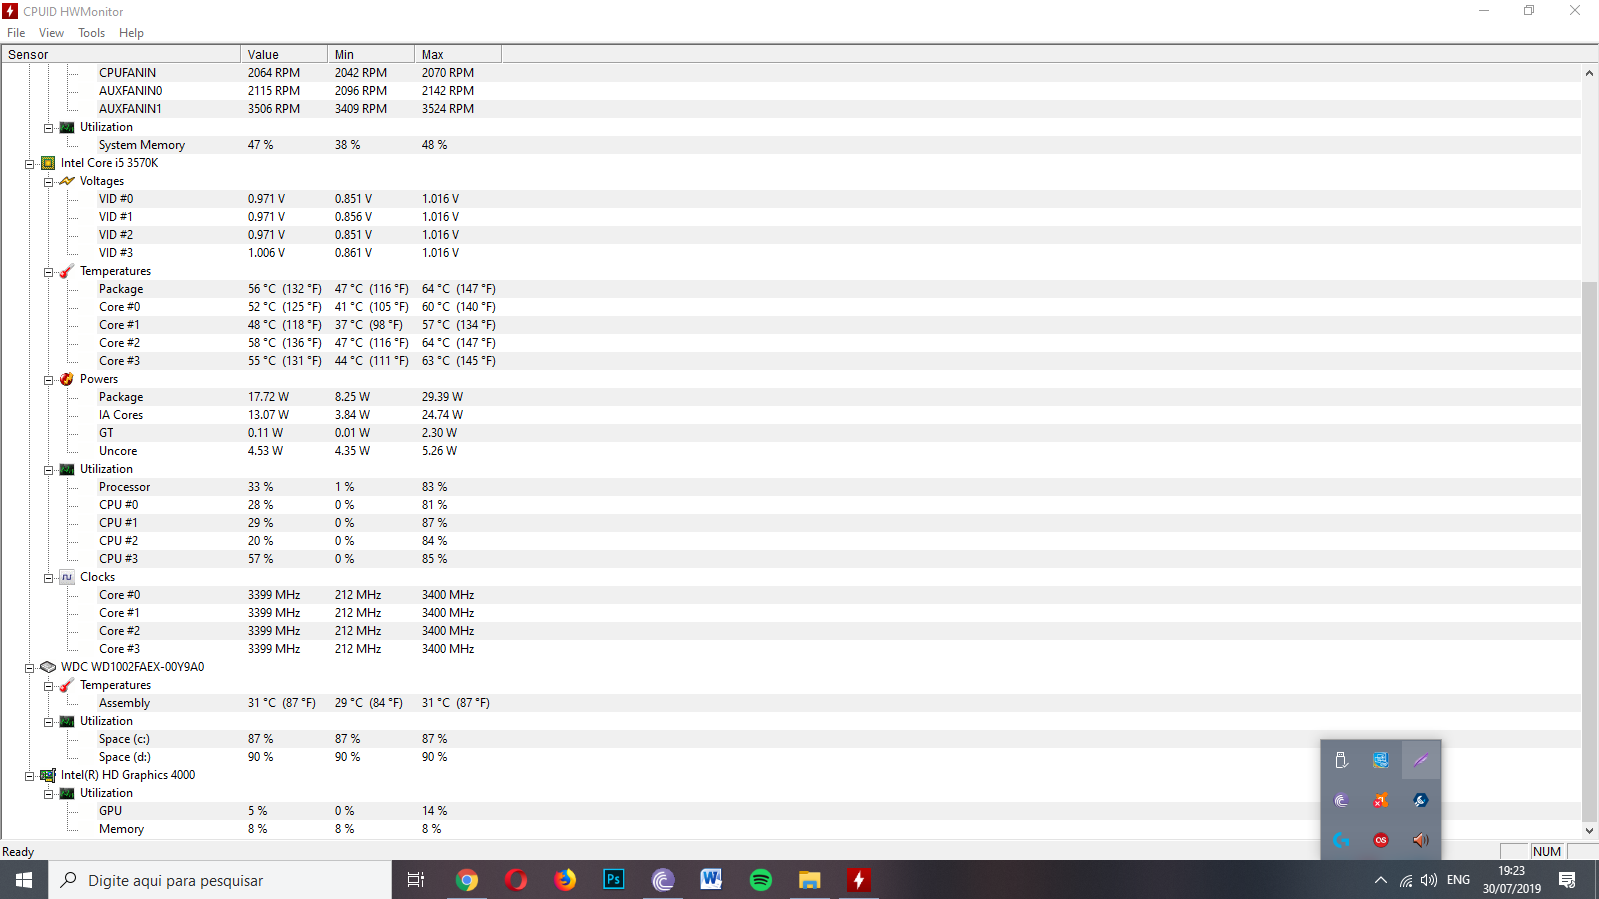Collapse the CPU Temperatures group
Image resolution: width=1599 pixels, height=899 pixels.
coord(49,272)
